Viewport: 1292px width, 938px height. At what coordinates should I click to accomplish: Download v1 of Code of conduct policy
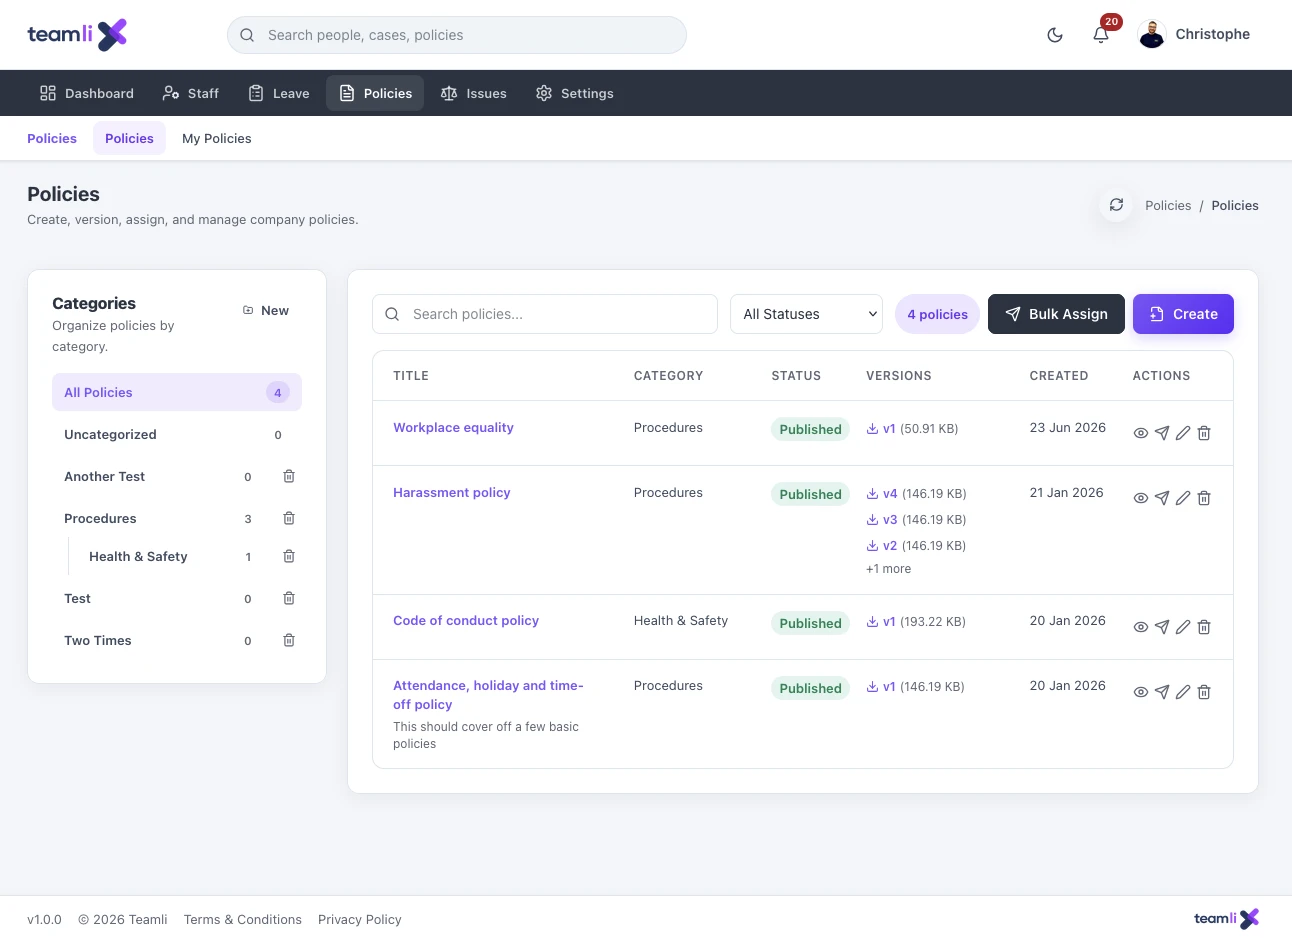(x=881, y=622)
